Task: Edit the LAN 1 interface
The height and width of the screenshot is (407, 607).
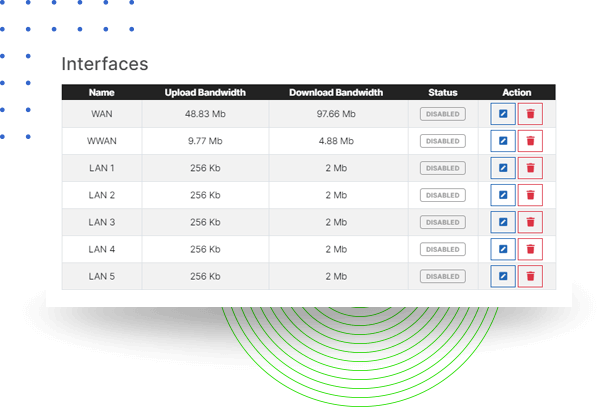Action: click(x=502, y=168)
